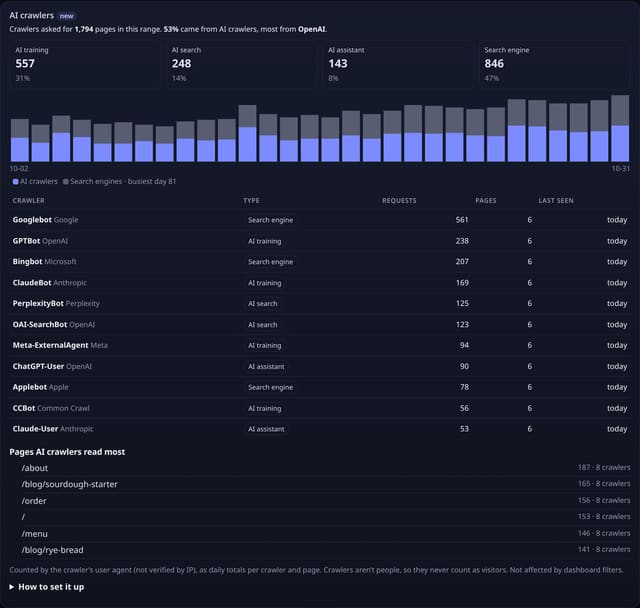Click the 561 requests value for Googlebot

(x=462, y=220)
